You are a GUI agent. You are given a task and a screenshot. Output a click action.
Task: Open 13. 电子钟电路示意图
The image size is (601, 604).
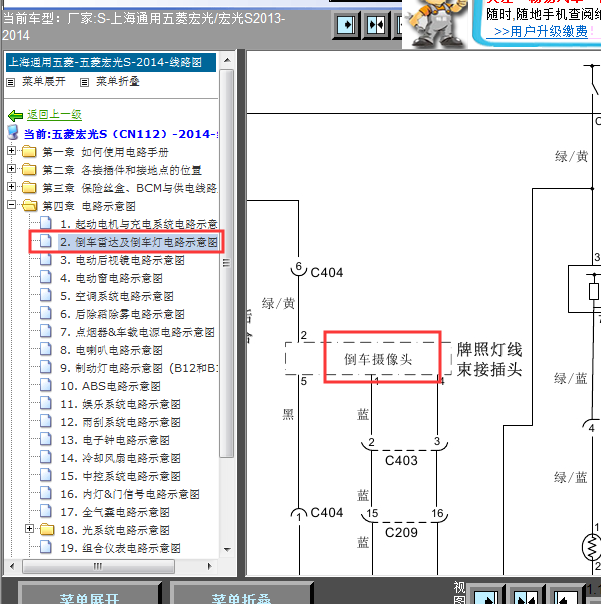click(x=115, y=440)
